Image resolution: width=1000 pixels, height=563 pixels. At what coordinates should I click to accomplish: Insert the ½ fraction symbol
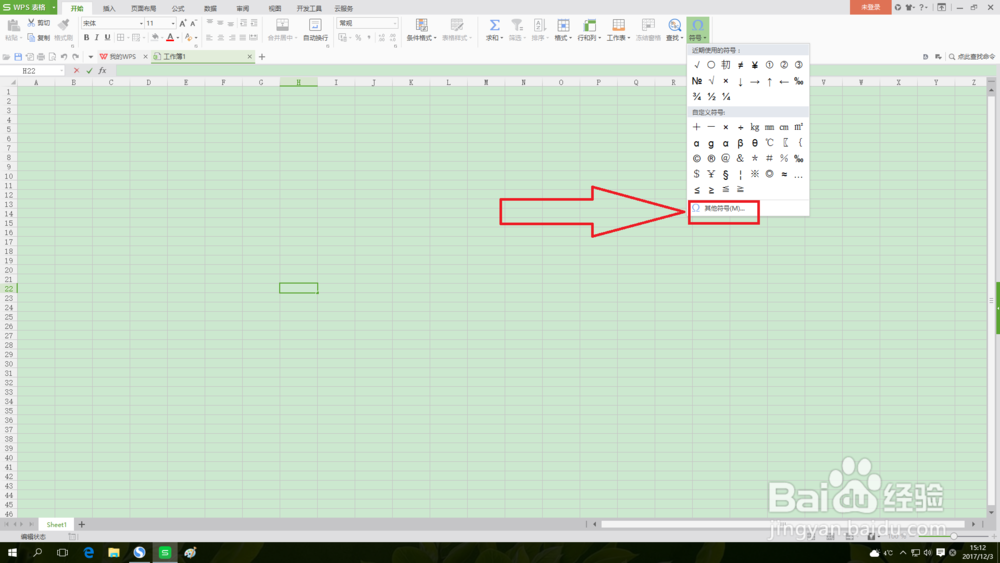pos(711,97)
